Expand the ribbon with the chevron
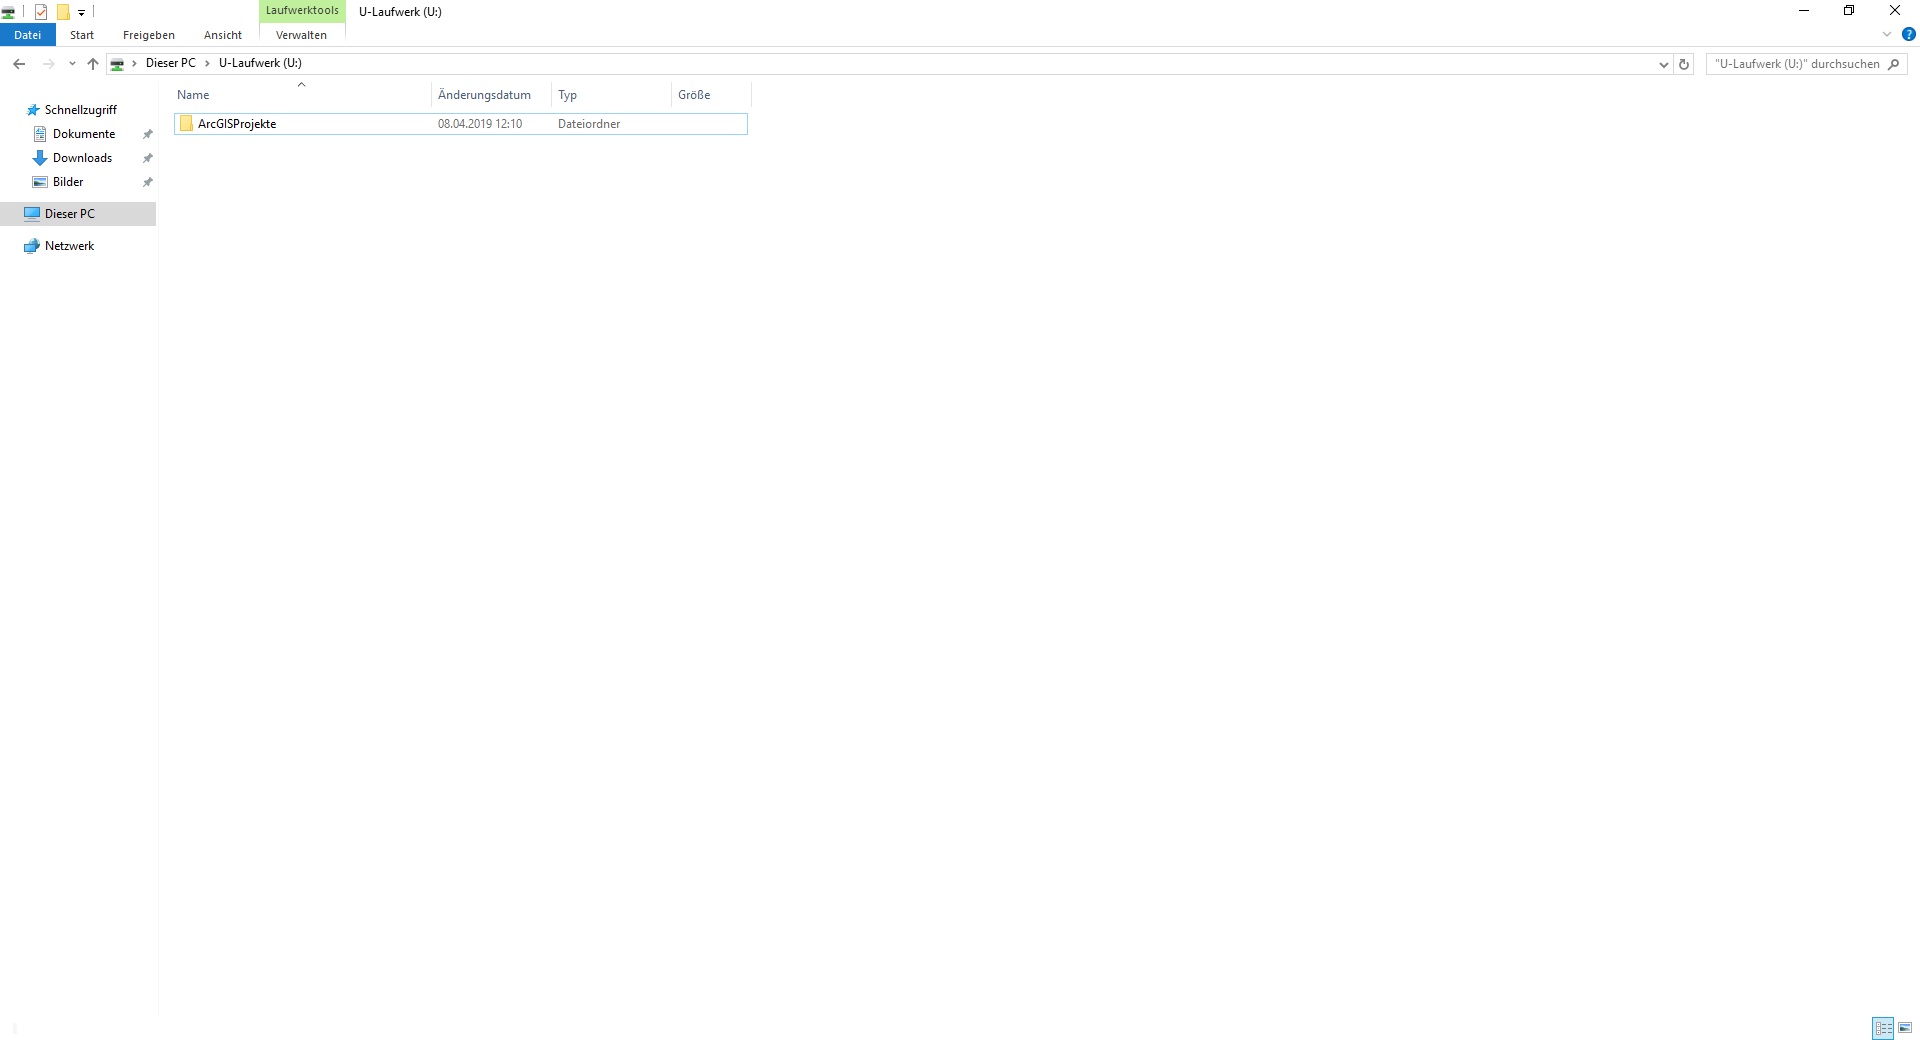This screenshot has height=1040, width=1920. (x=1887, y=34)
